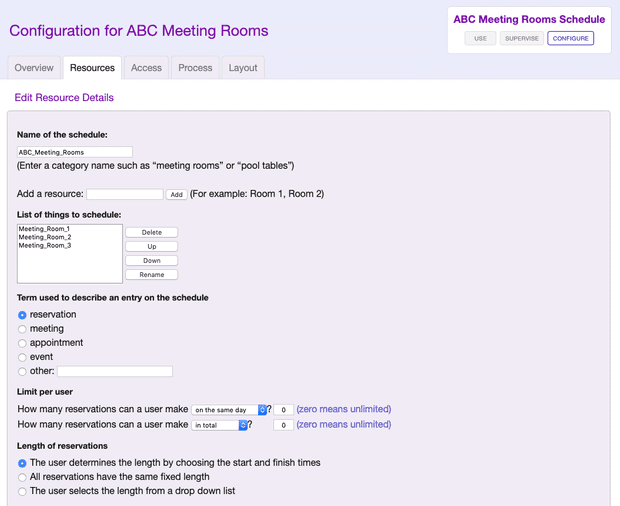Select Meeting_Room_3 in the list
The image size is (620, 506).
45,245
